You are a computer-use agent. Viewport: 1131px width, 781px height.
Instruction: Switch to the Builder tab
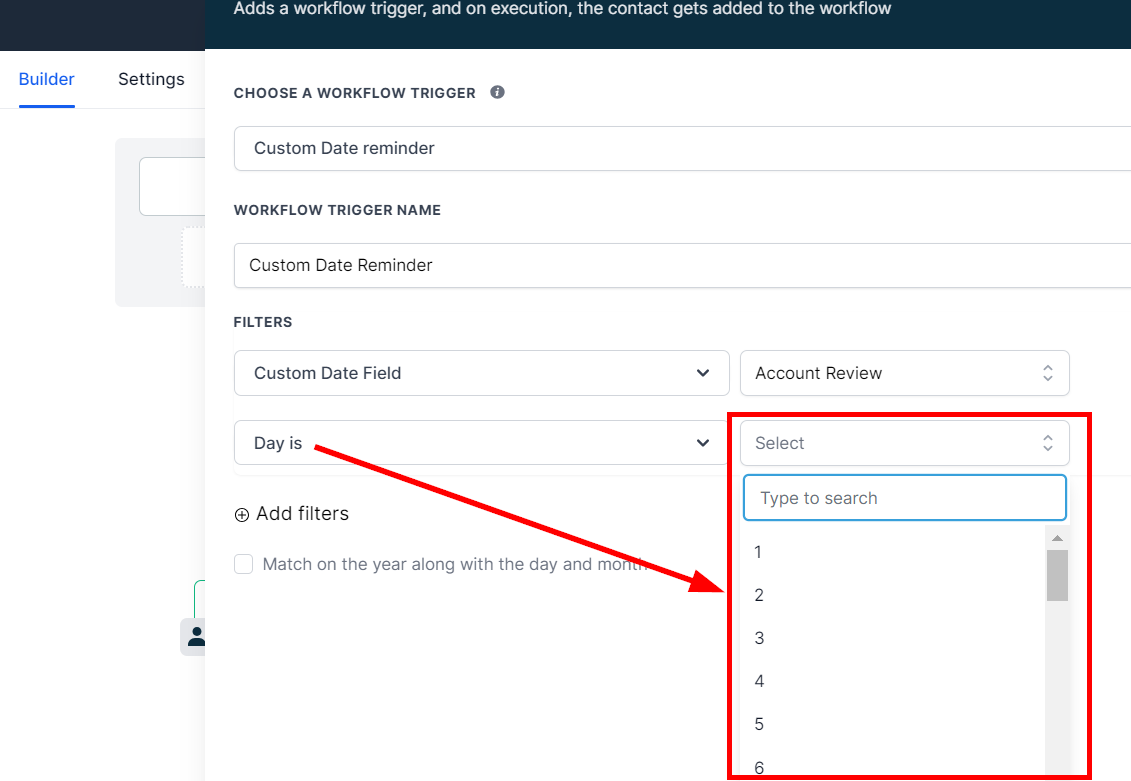47,79
